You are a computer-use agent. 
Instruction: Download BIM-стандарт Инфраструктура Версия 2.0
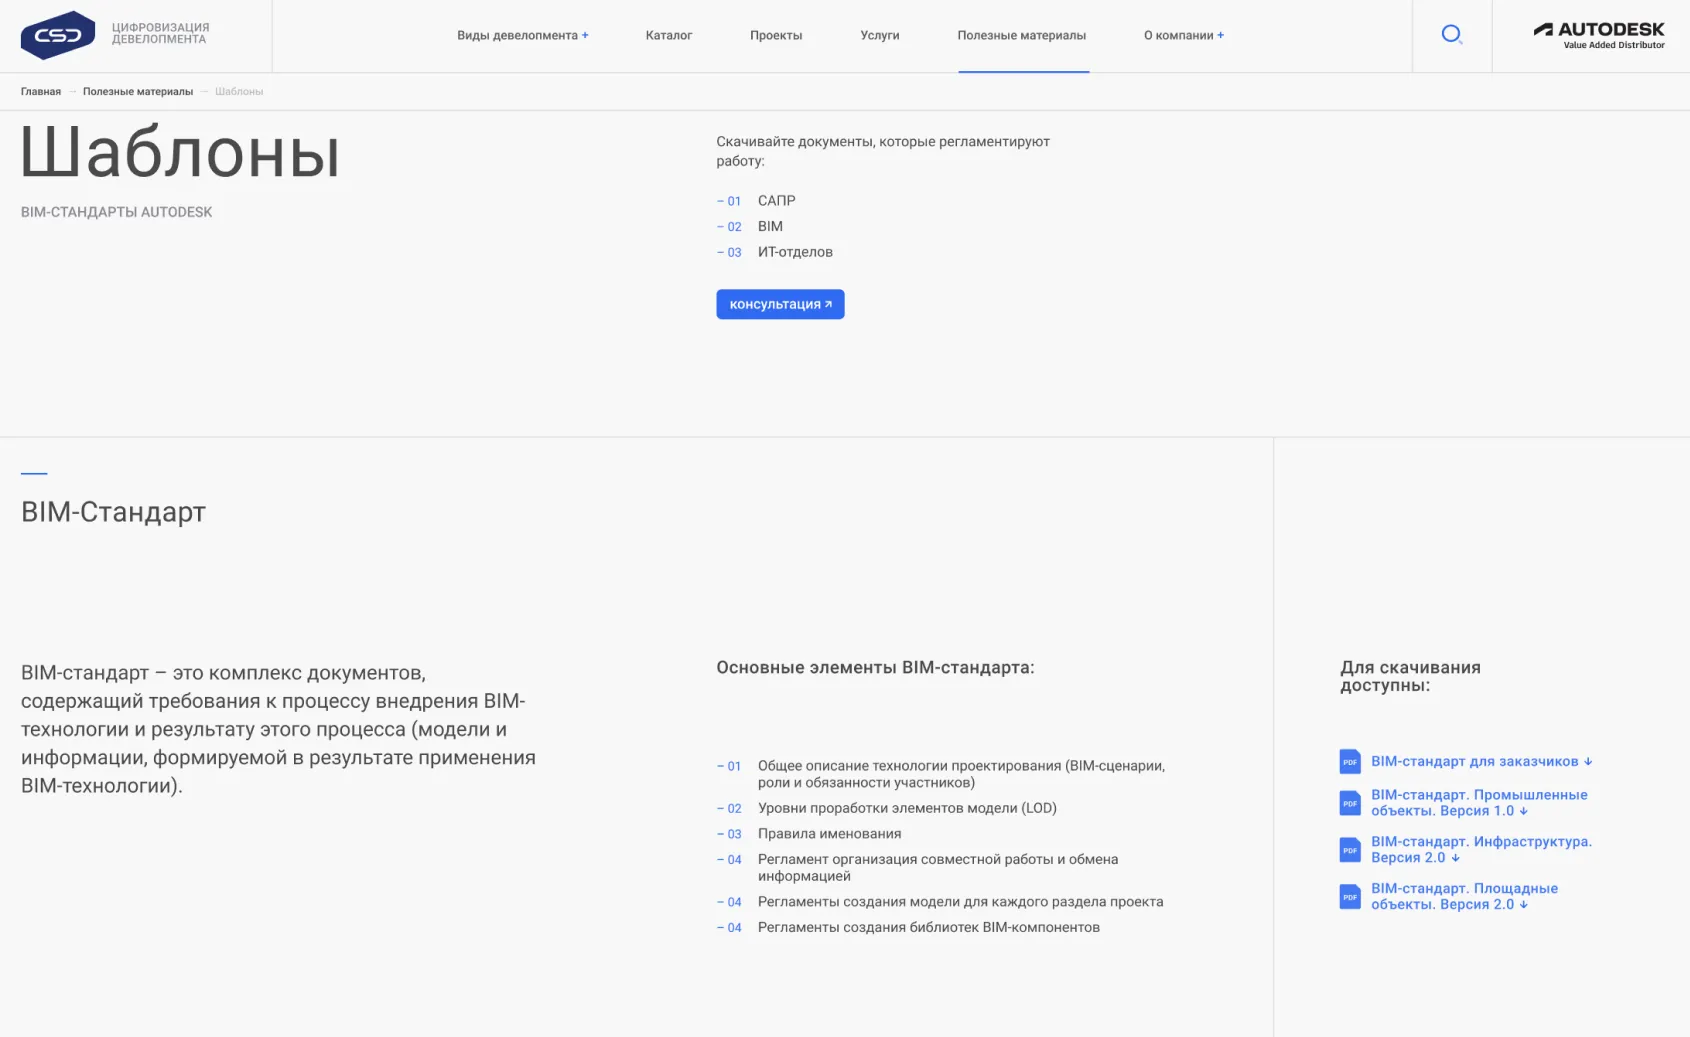[x=1480, y=850]
